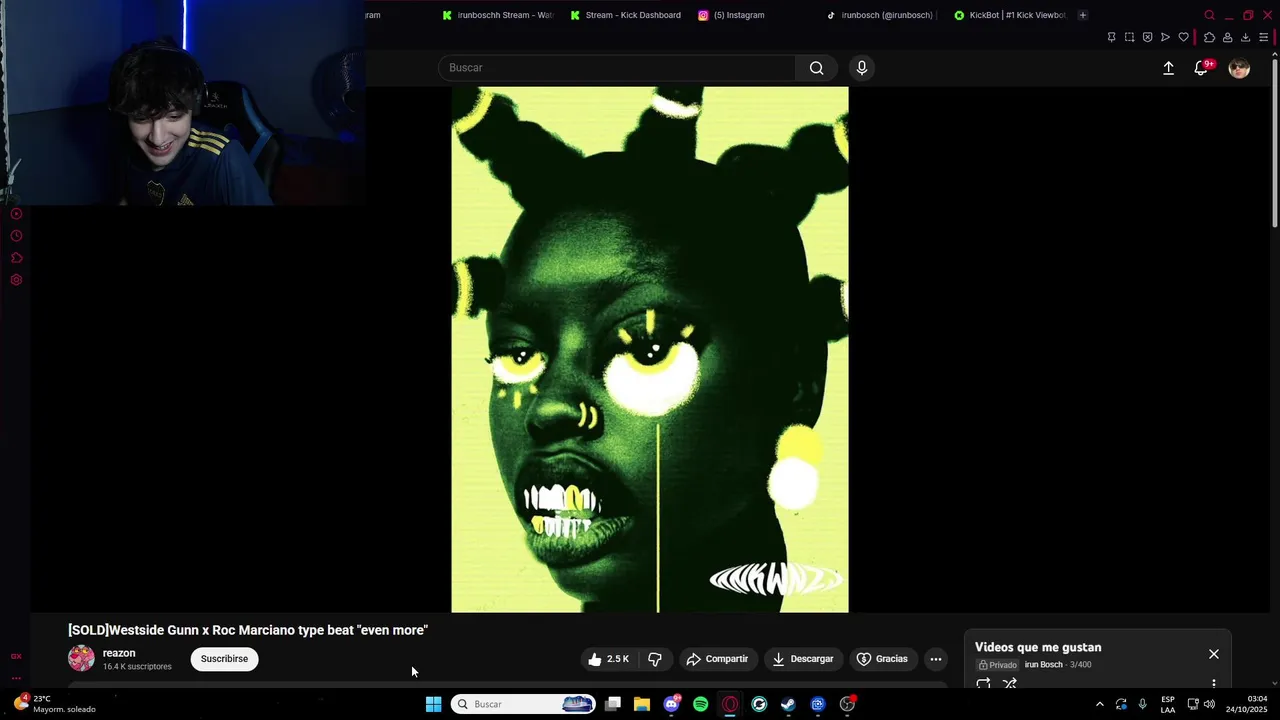Image resolution: width=1280 pixels, height=720 pixels.
Task: Open the clock showing 03:04
Action: click(1246, 704)
